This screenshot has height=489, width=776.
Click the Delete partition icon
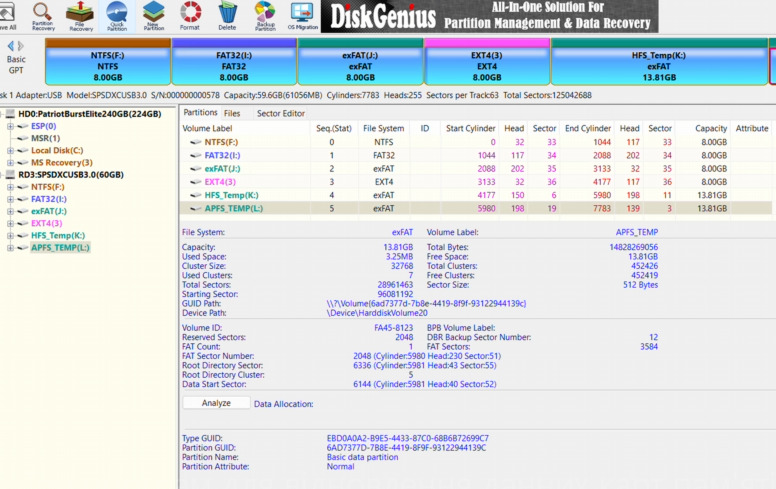227,16
